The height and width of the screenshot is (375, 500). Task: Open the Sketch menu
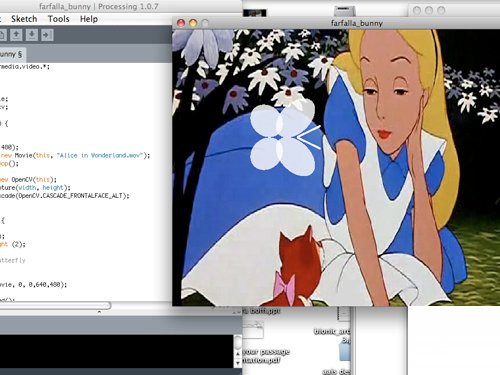[x=24, y=19]
